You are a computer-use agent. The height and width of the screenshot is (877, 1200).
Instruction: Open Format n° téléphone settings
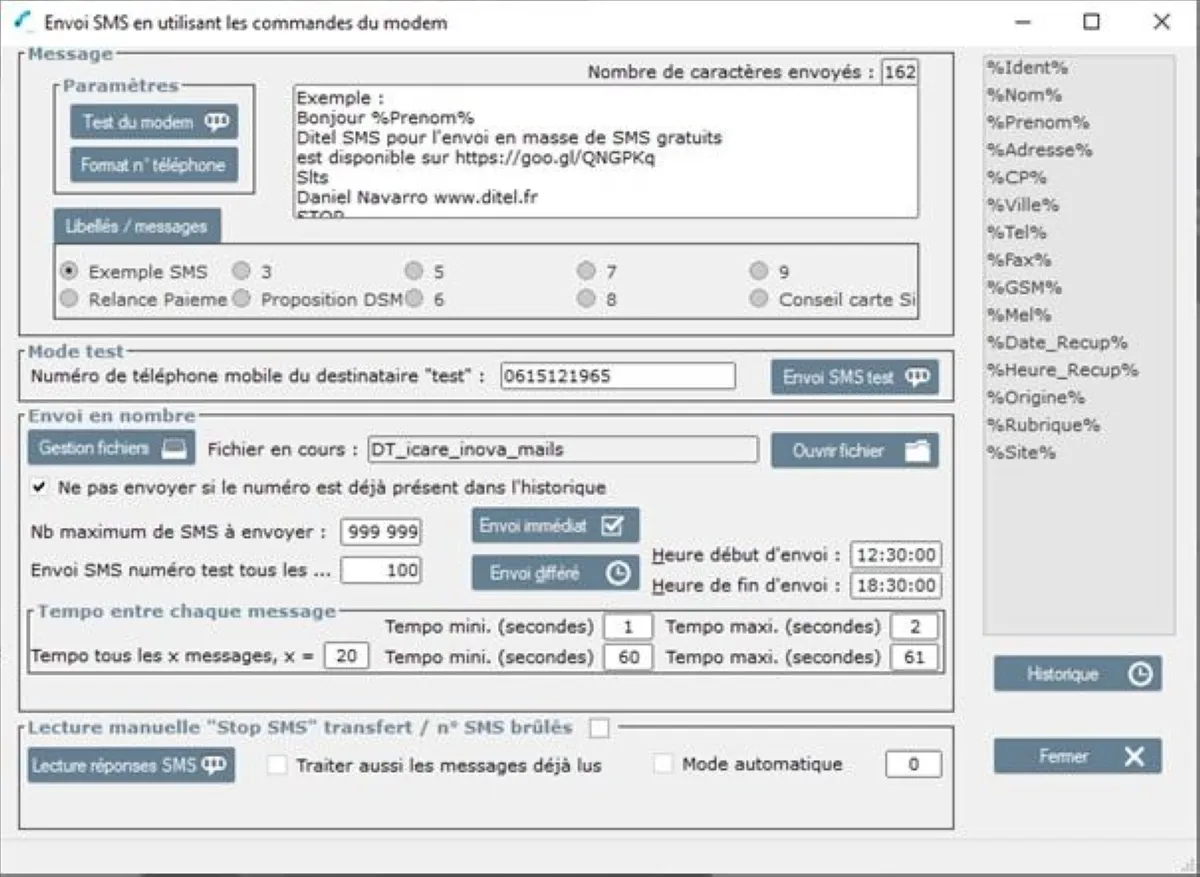tap(154, 165)
